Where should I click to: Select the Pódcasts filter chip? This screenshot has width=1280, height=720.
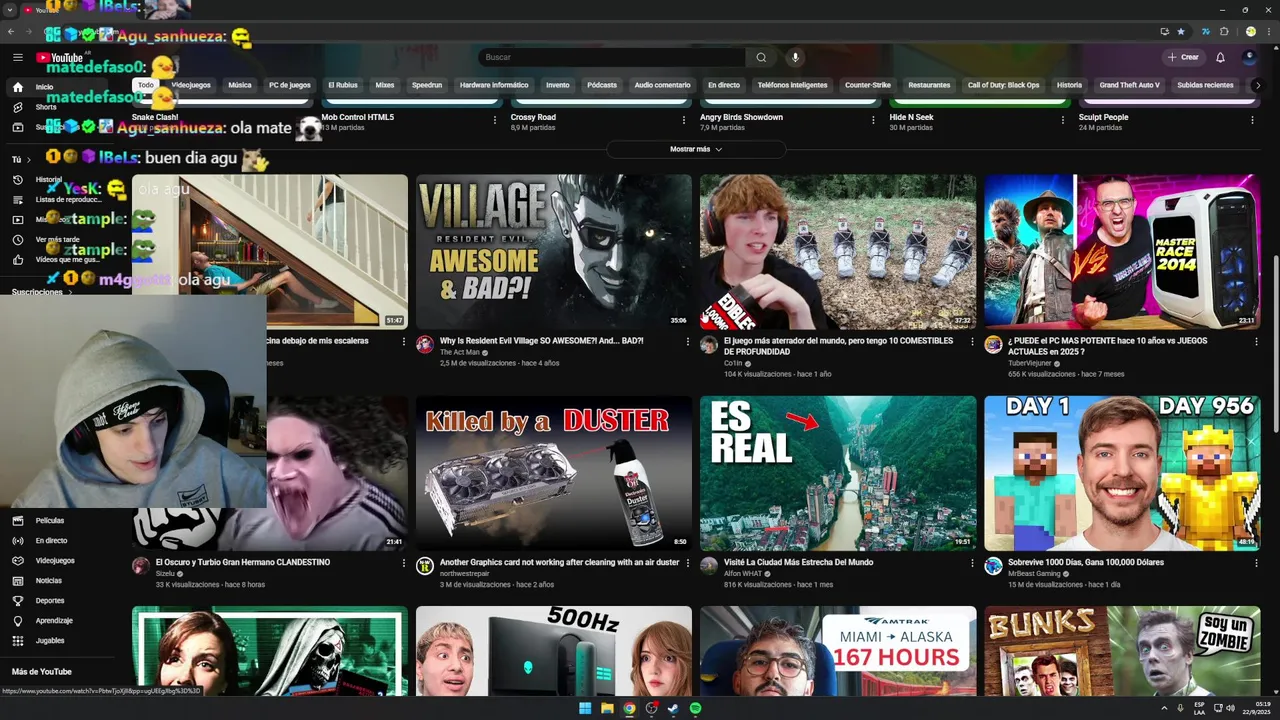(602, 85)
